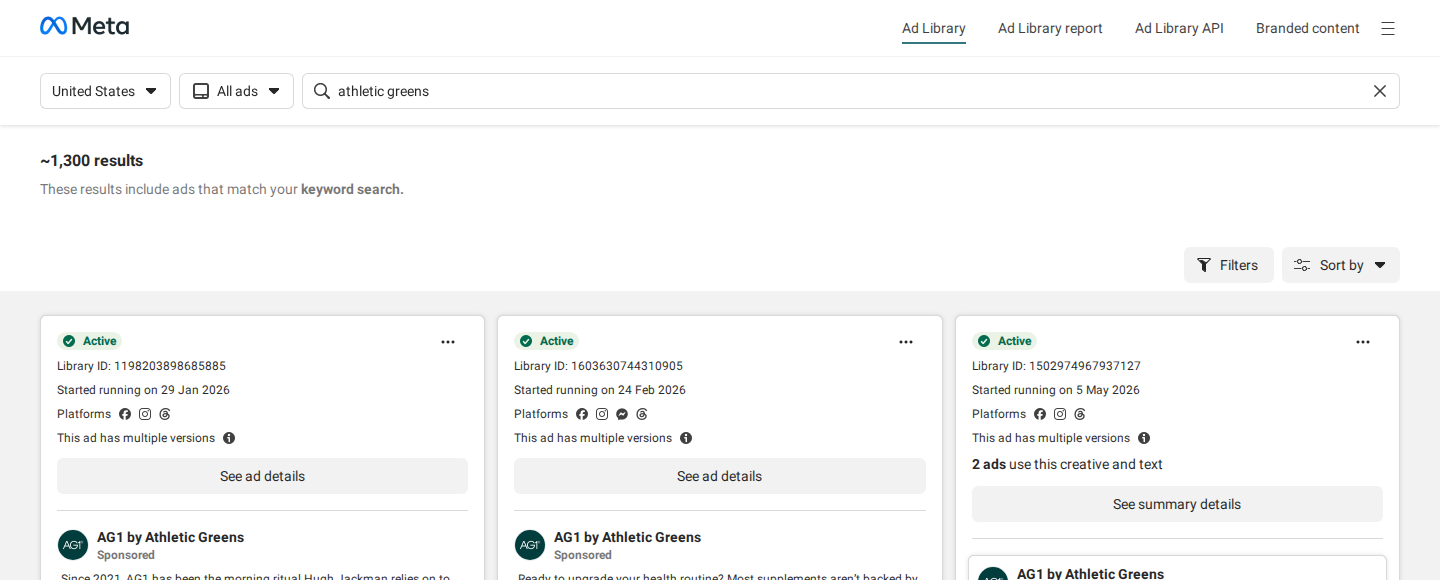This screenshot has width=1440, height=580.
Task: Click Library ID: 1603630744310905 text
Action: (598, 366)
